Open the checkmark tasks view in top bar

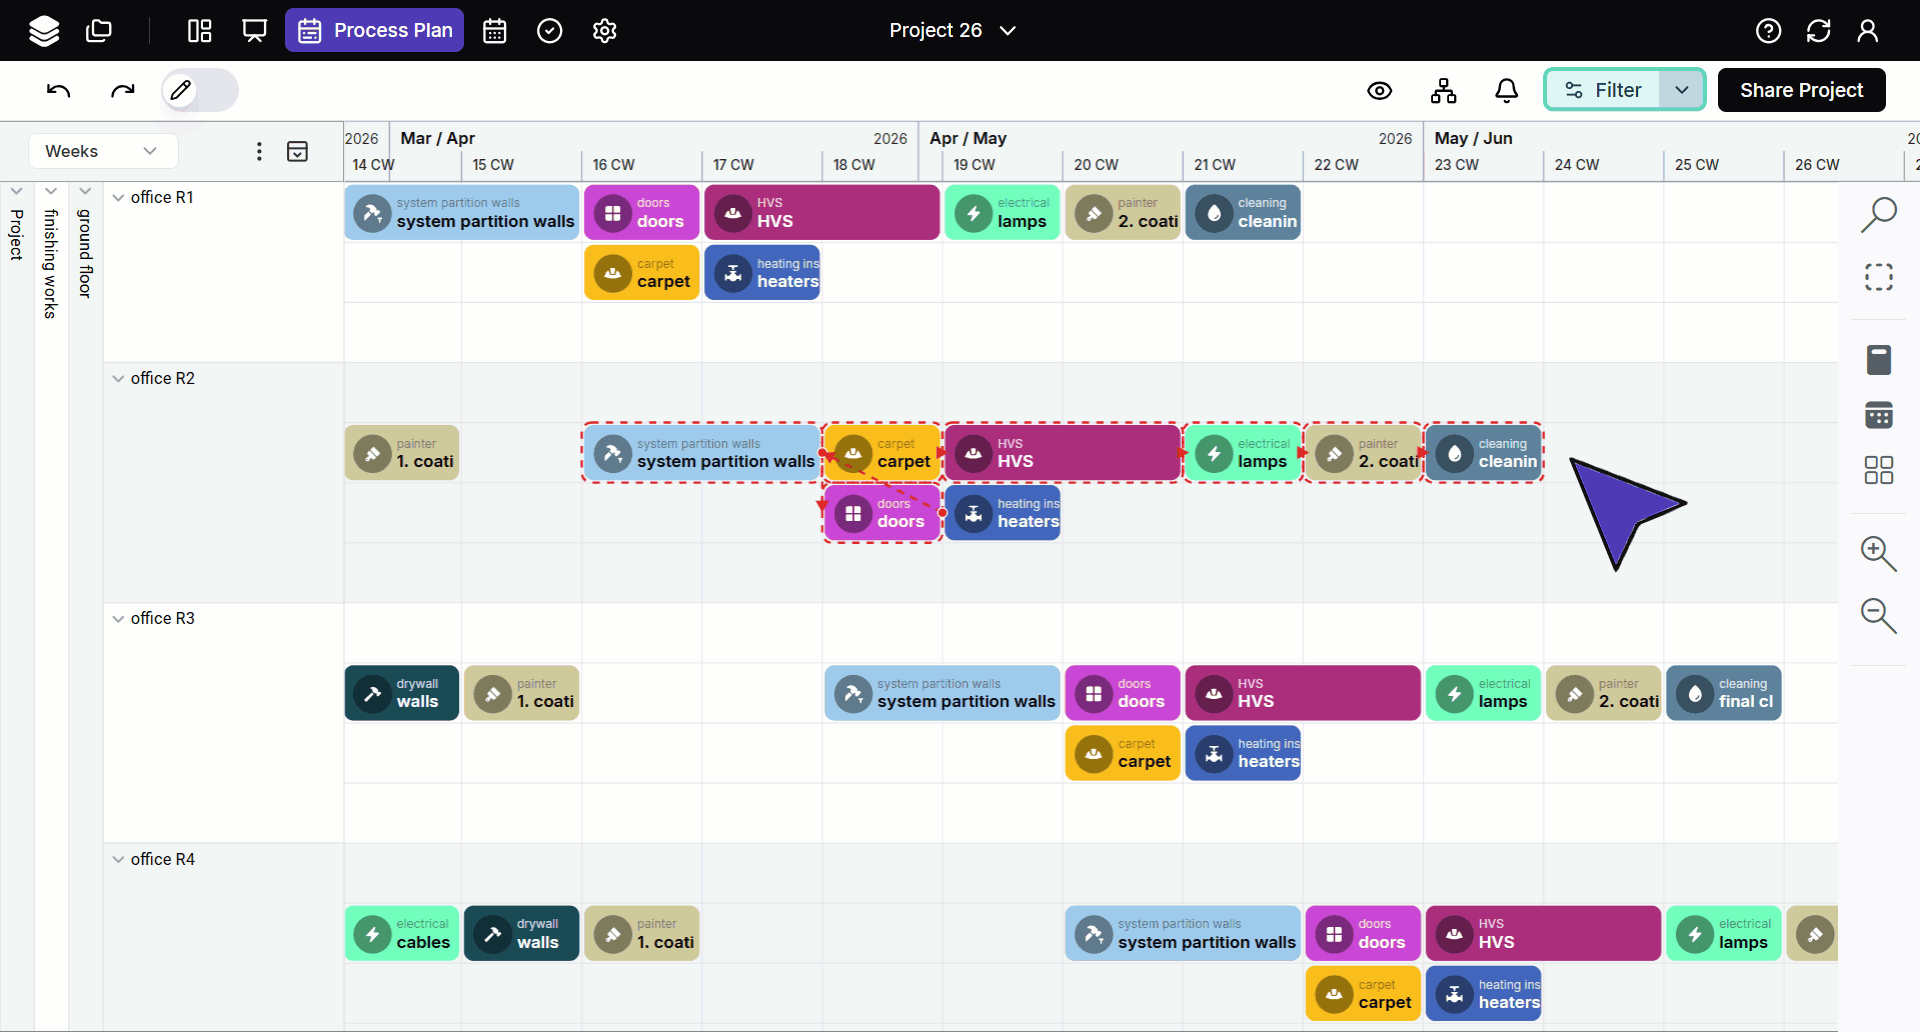(x=549, y=31)
